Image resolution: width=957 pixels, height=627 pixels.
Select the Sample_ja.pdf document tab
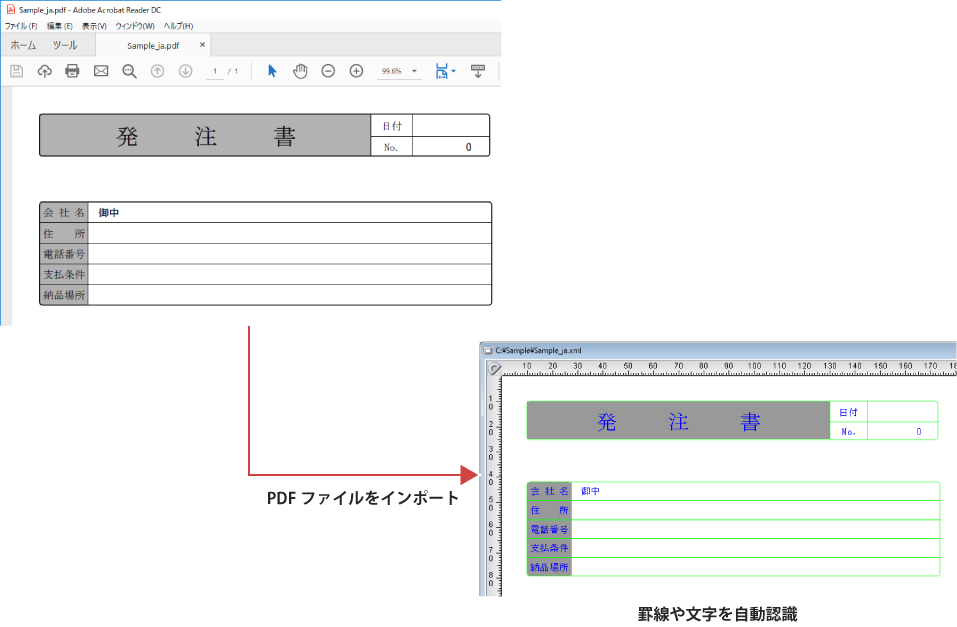[x=153, y=46]
